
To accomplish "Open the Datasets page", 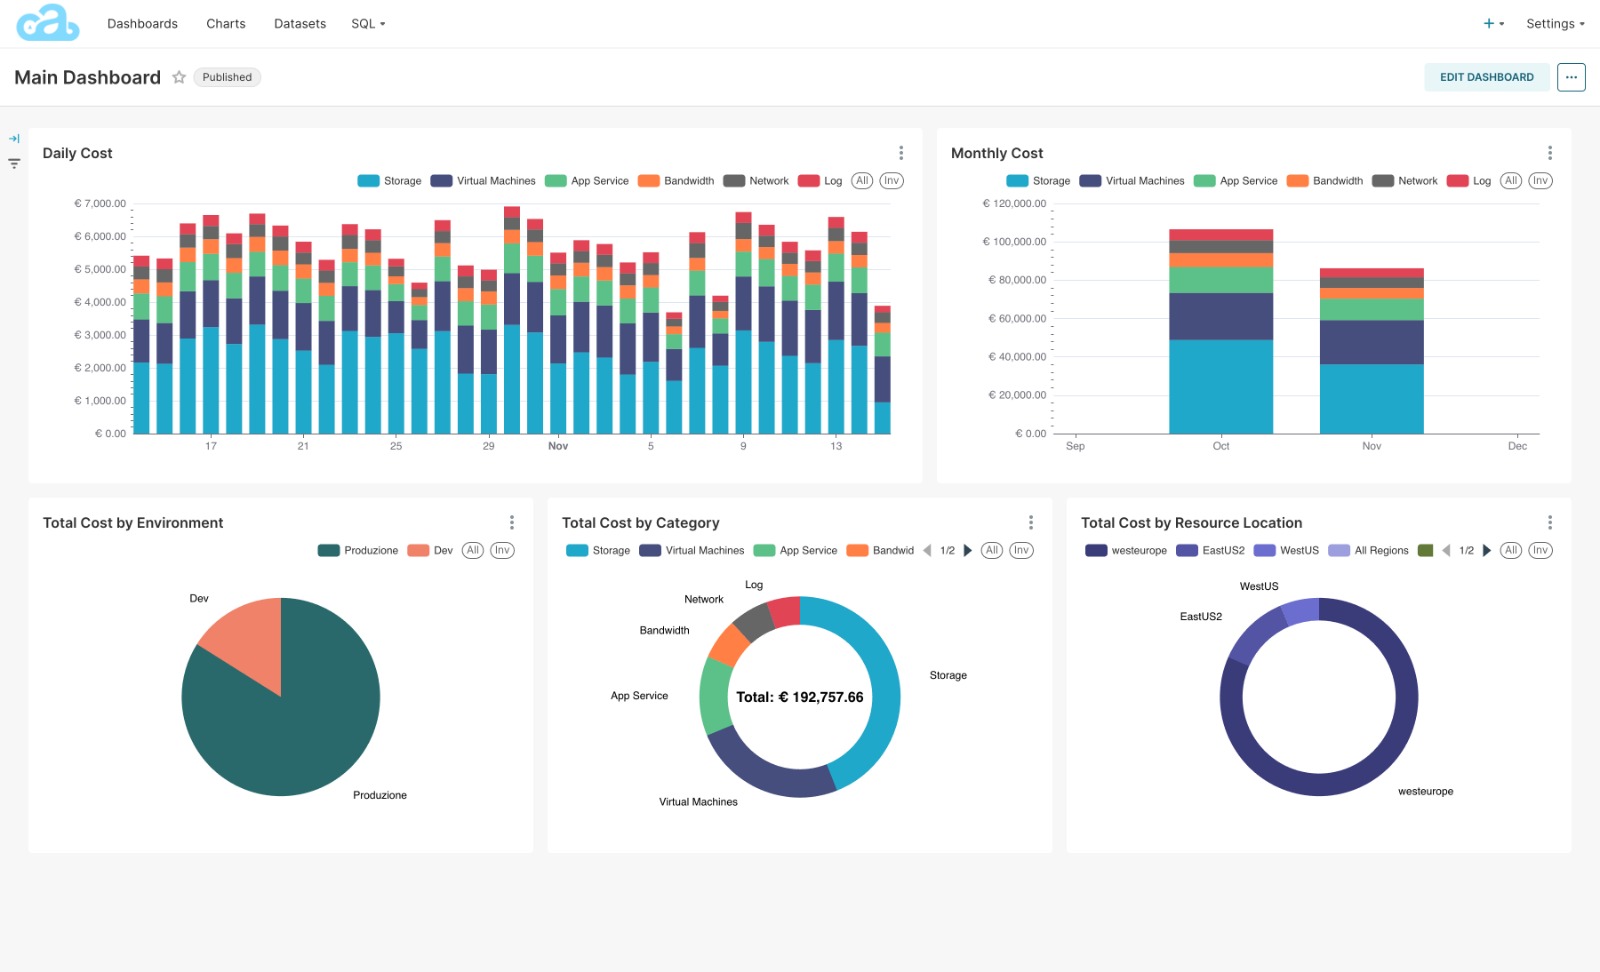I will coord(300,24).
